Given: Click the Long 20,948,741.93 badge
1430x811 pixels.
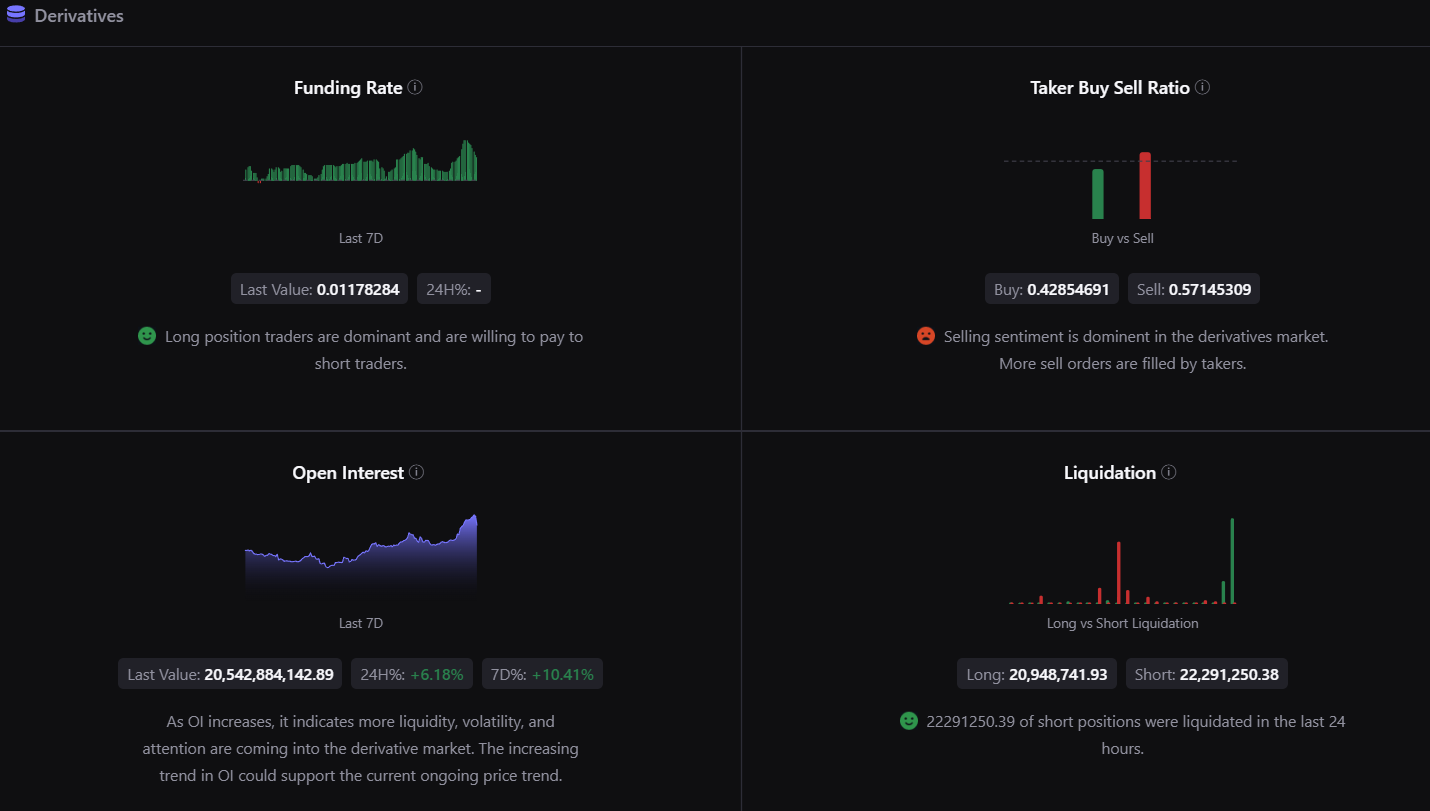Looking at the screenshot, I should tap(1037, 674).
